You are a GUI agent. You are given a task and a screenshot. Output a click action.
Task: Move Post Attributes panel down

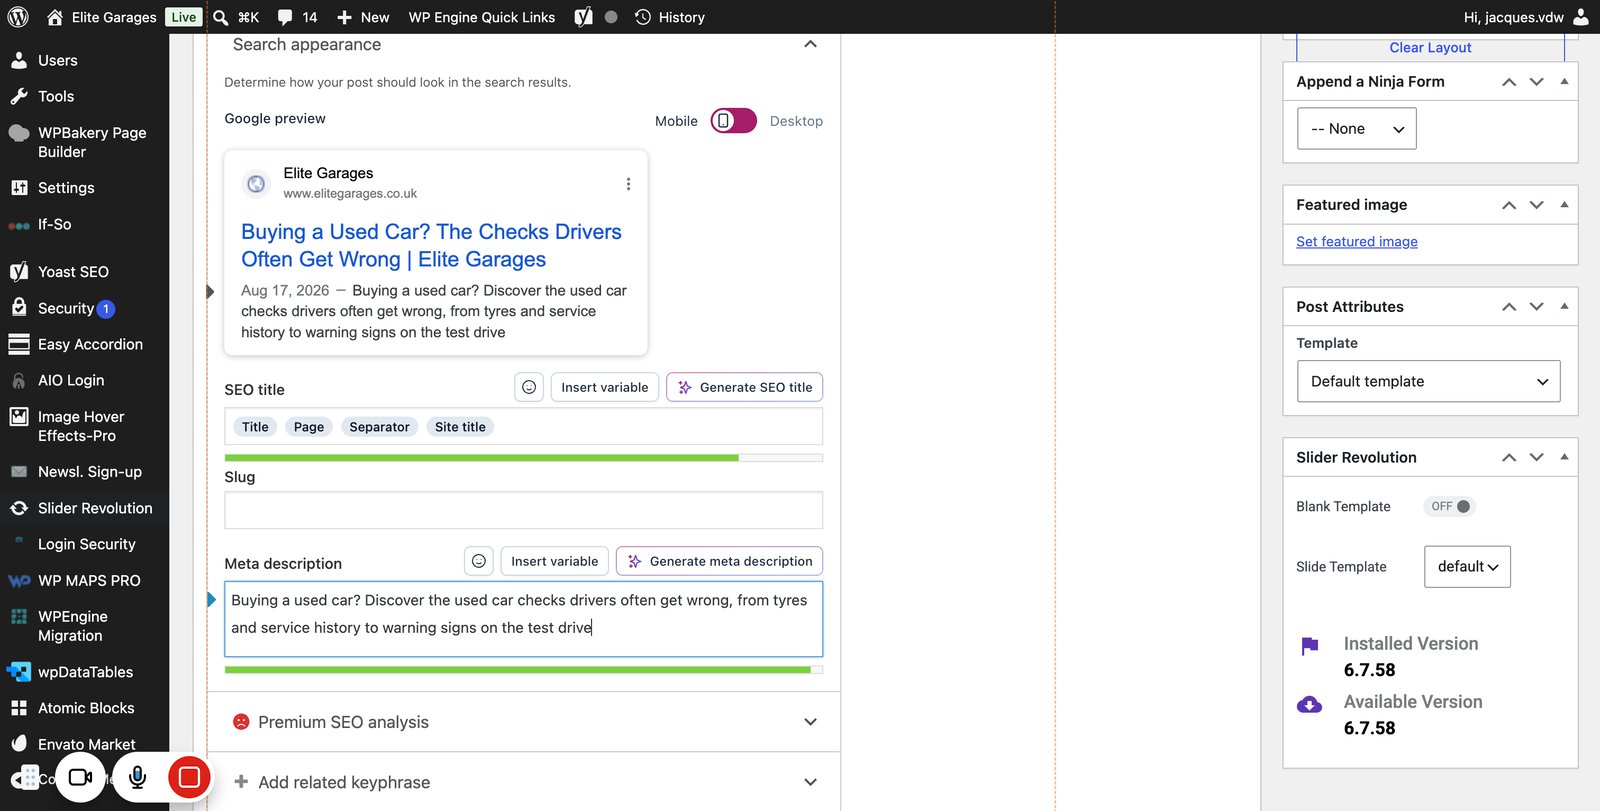point(1537,307)
